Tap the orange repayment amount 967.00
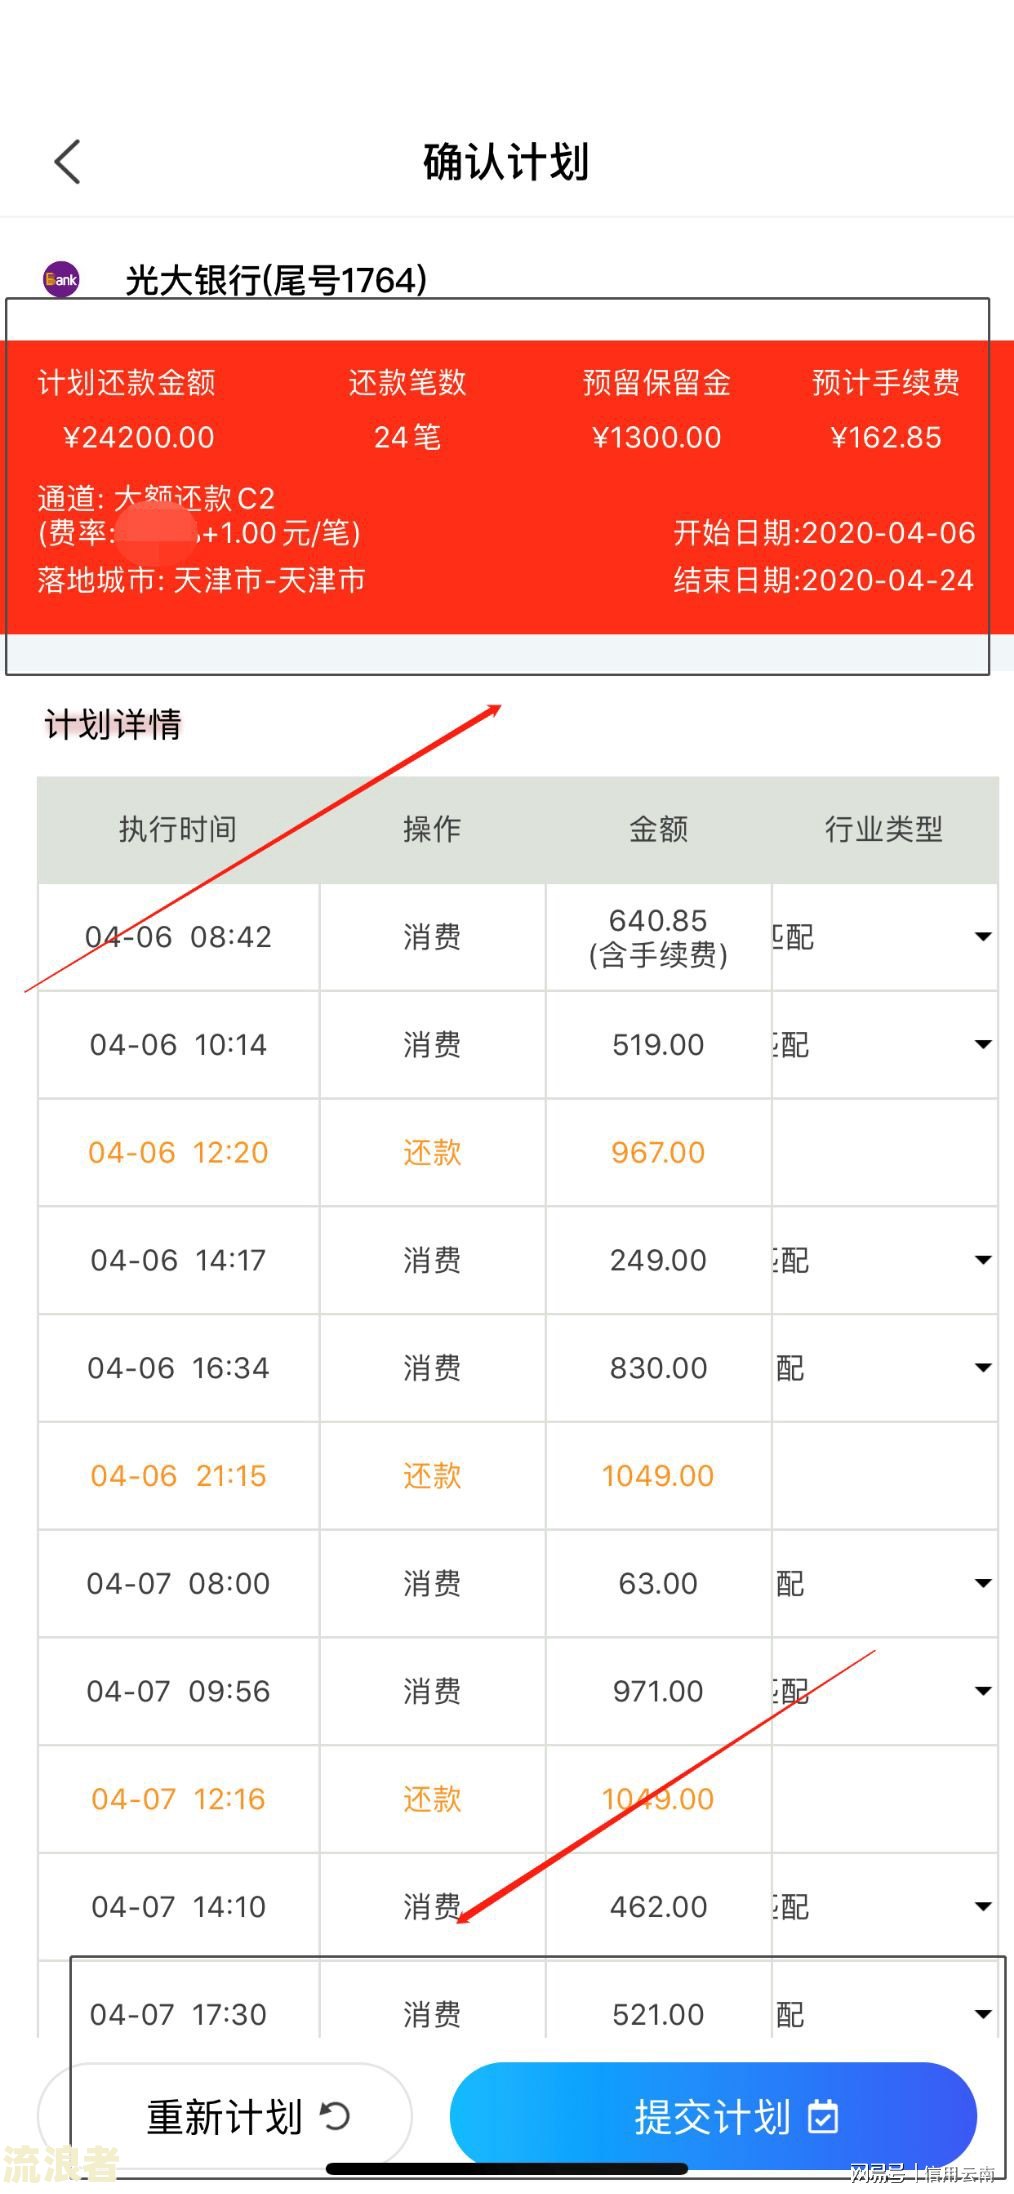The width and height of the screenshot is (1014, 2194). 658,1152
